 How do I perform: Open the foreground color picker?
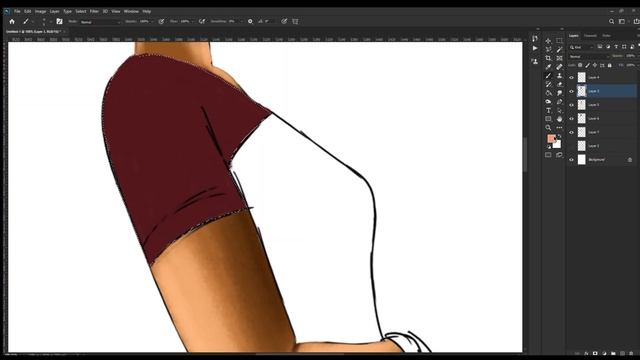551,139
